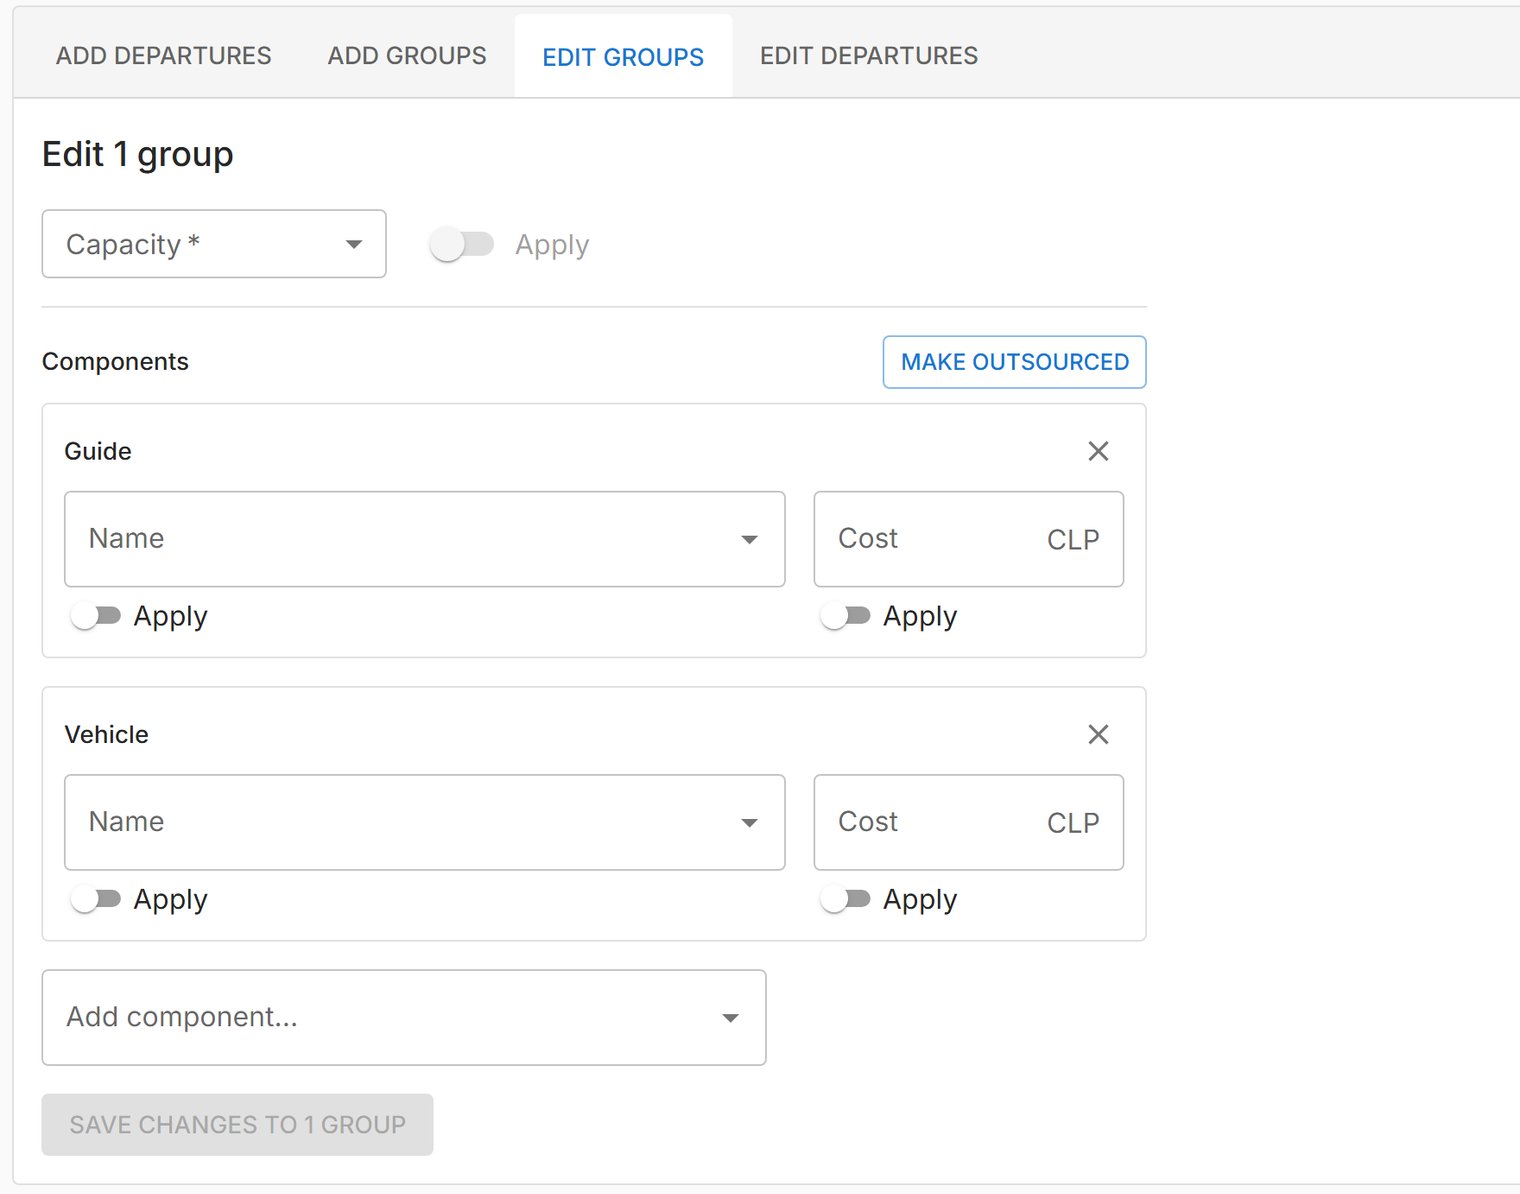Click the Vehicle component title
Viewport: 1520px width, 1194px height.
coord(107,734)
